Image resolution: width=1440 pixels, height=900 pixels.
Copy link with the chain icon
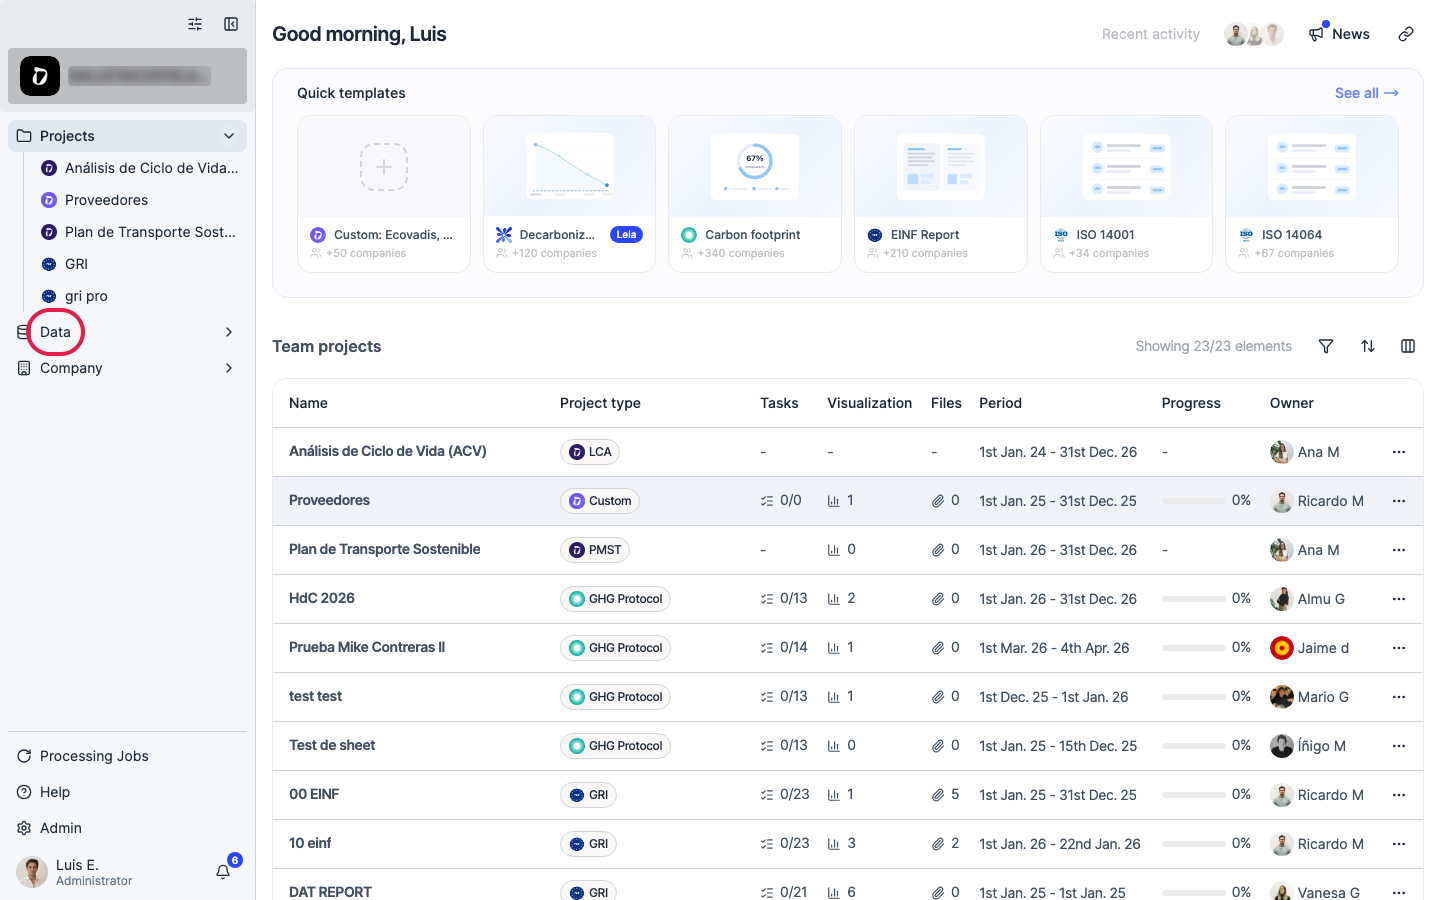click(x=1406, y=34)
